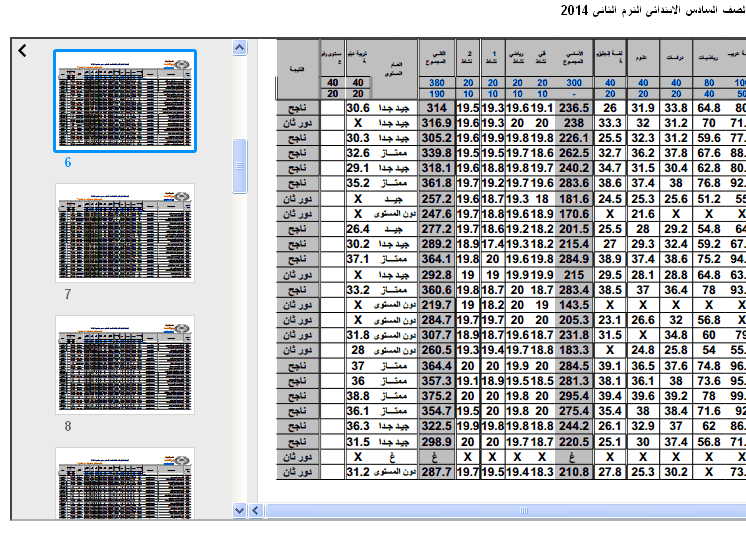
Task: Open page 8 thumbnail
Action: pyautogui.click(x=125, y=365)
